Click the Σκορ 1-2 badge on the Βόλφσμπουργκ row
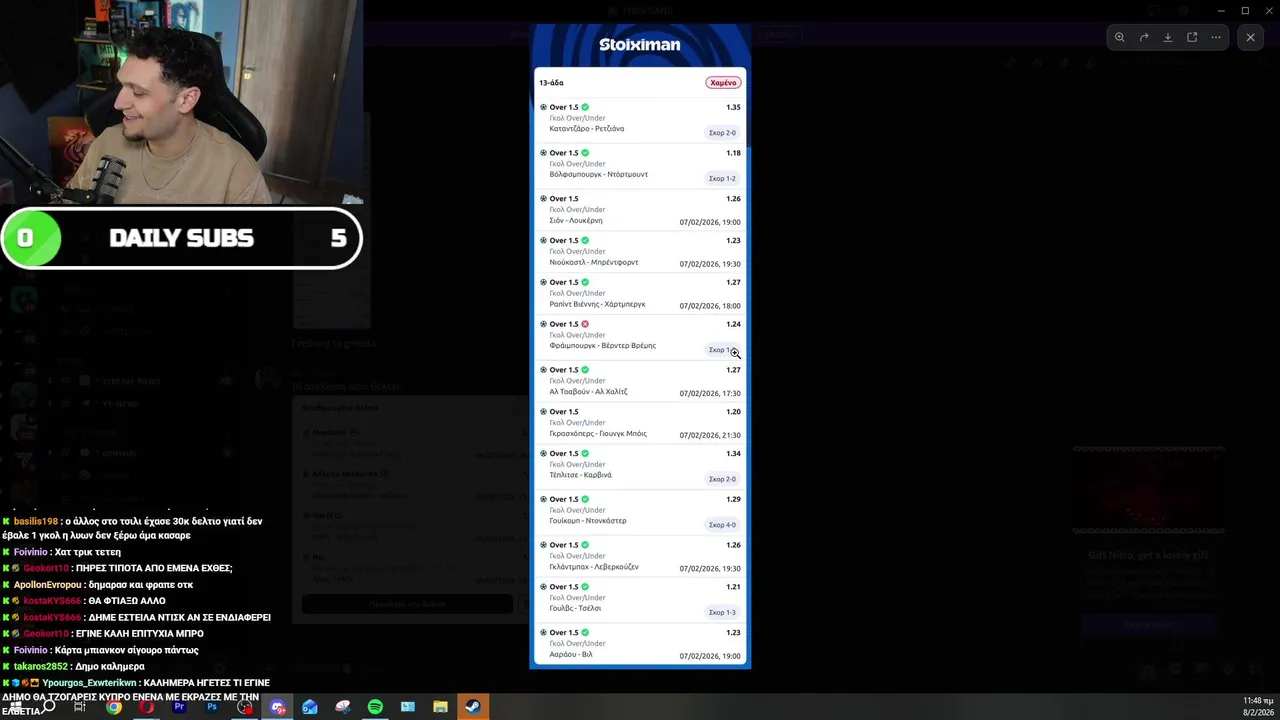This screenshot has width=1280, height=720. click(x=722, y=179)
